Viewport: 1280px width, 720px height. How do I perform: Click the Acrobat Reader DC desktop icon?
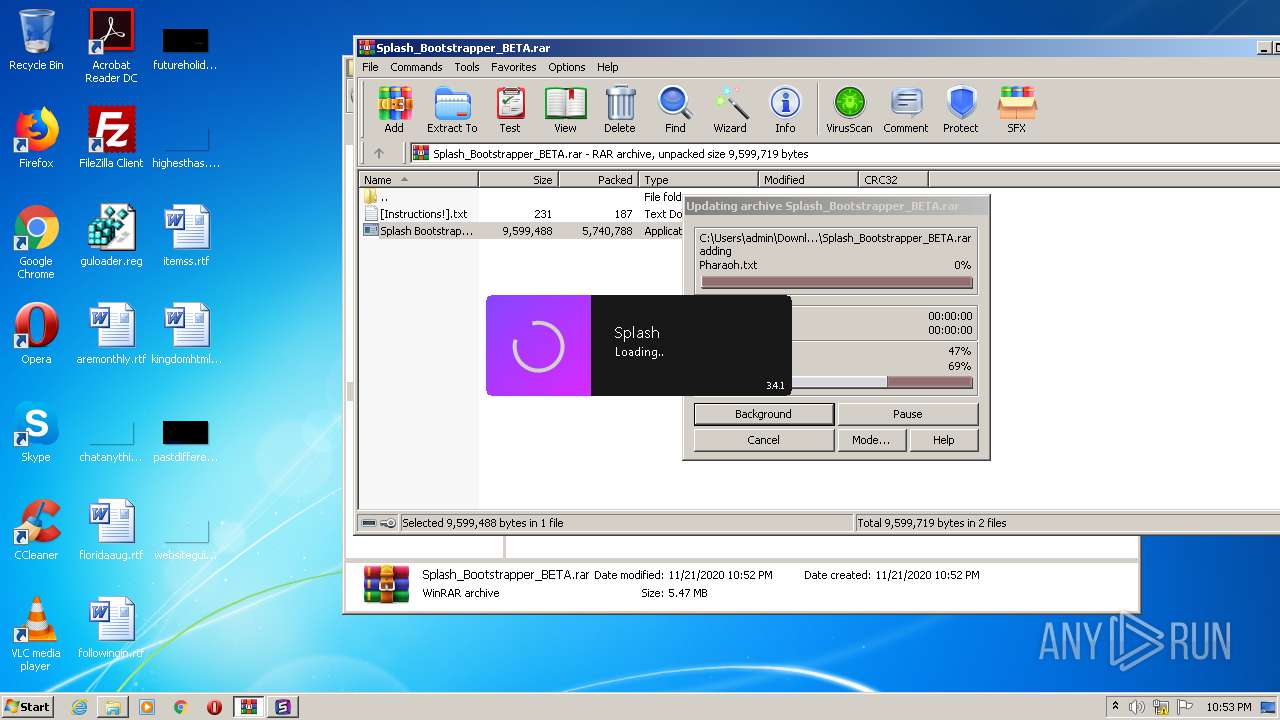pyautogui.click(x=111, y=46)
